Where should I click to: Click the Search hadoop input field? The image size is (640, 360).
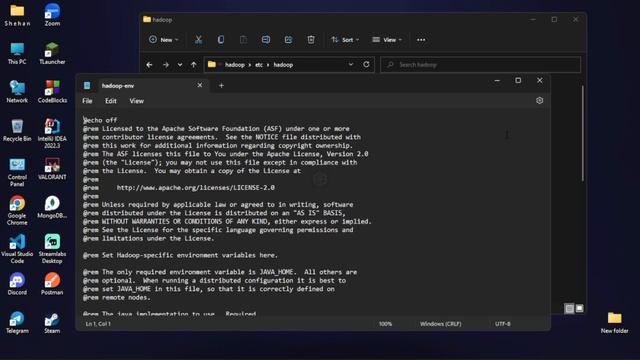point(480,64)
